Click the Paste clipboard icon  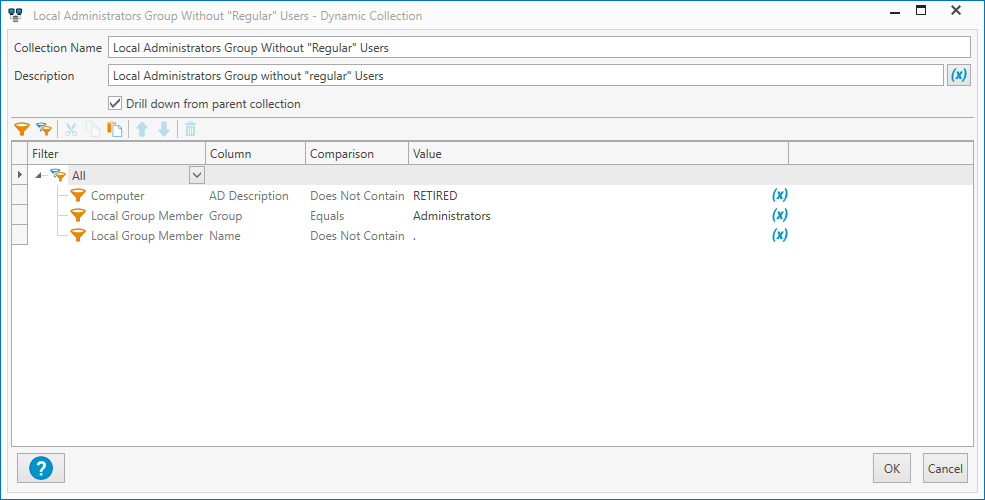[115, 129]
